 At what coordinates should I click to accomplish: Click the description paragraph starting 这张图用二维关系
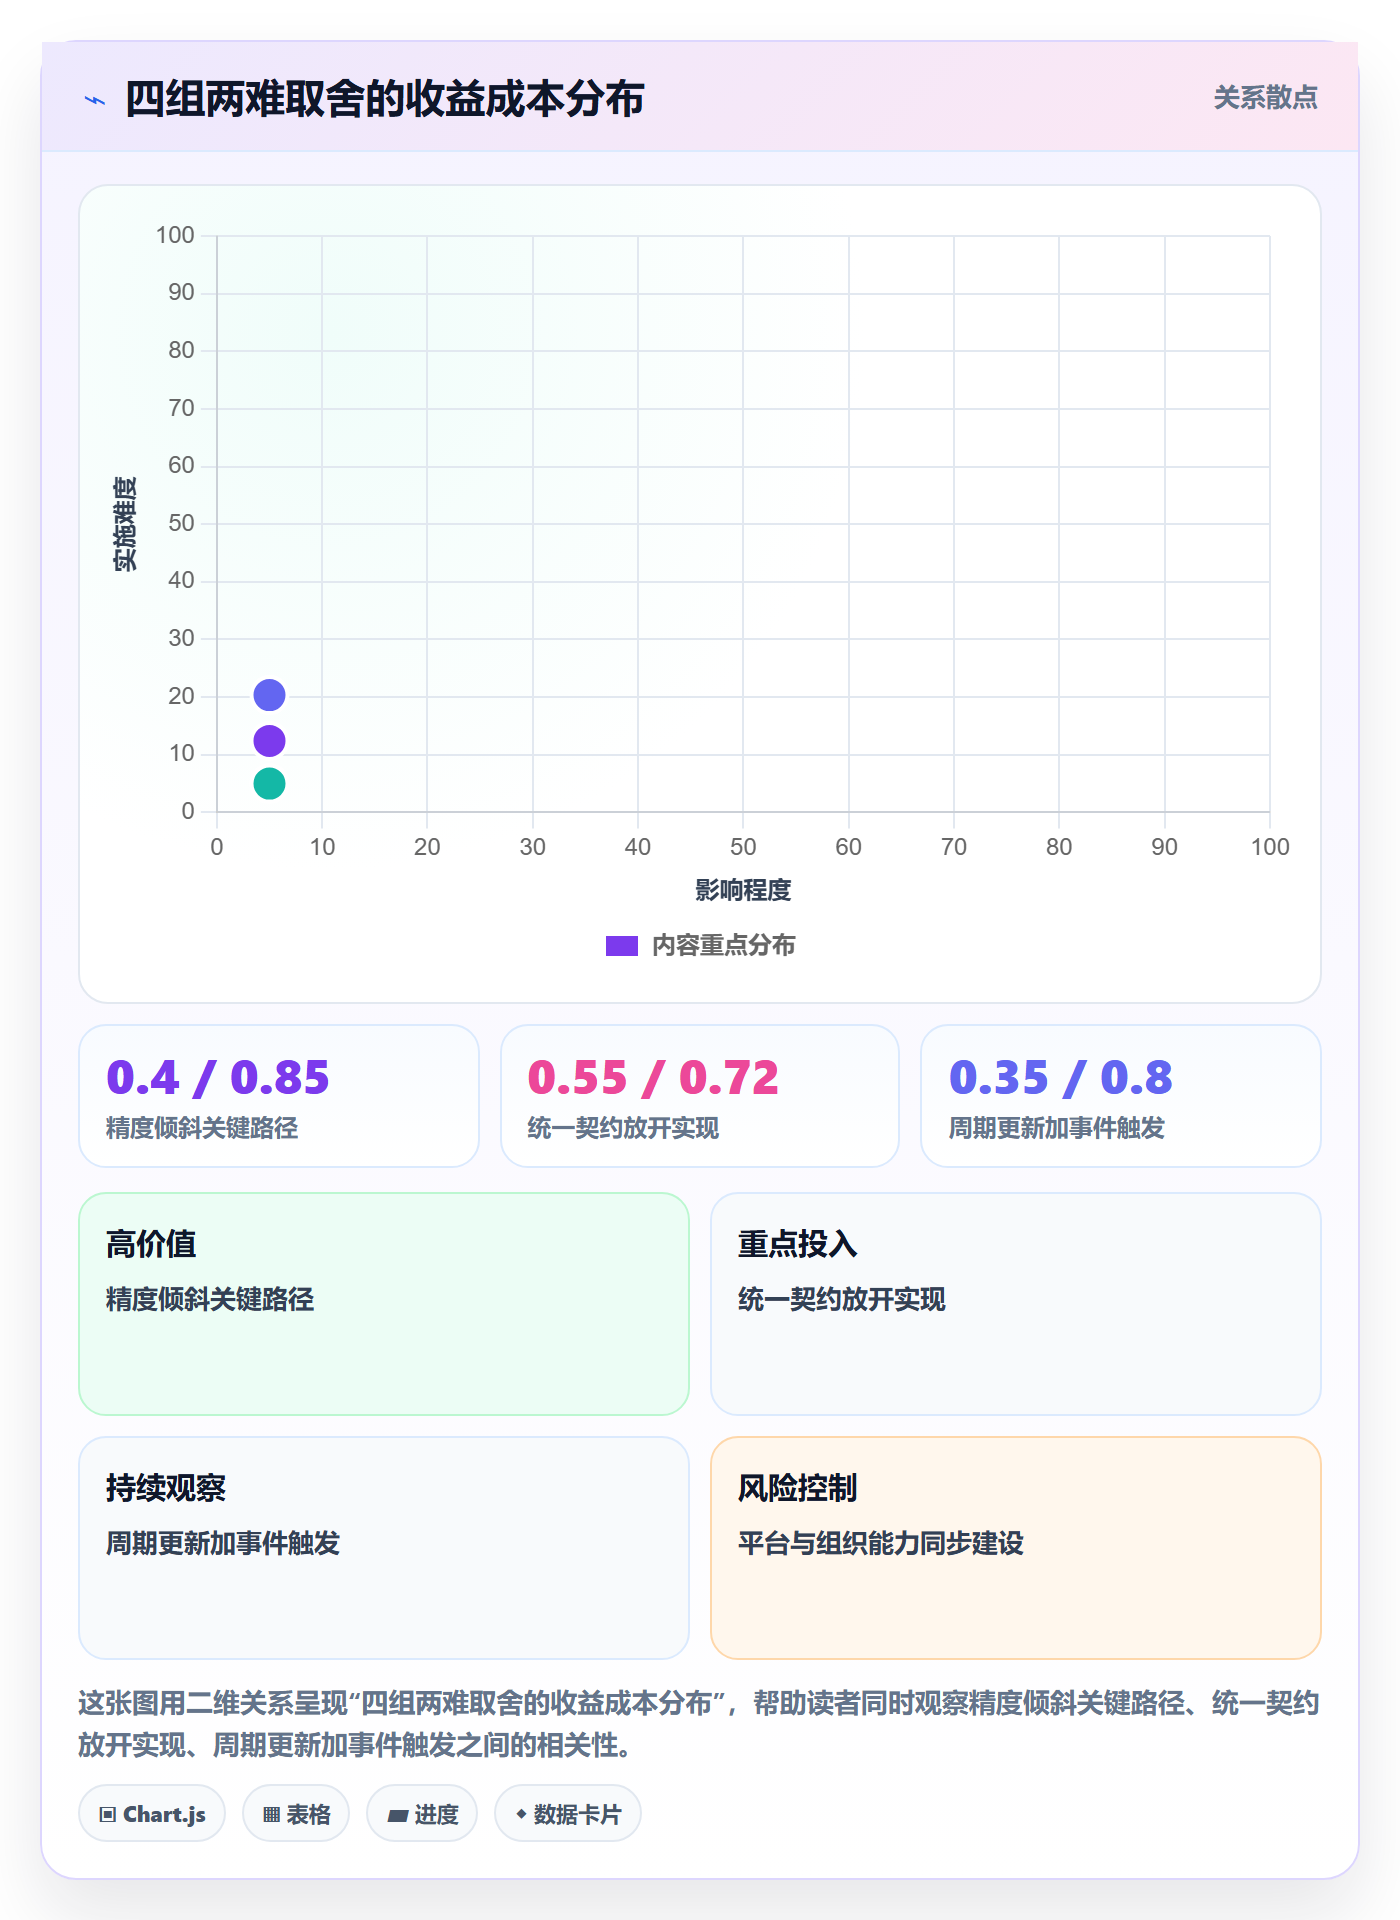point(699,1724)
